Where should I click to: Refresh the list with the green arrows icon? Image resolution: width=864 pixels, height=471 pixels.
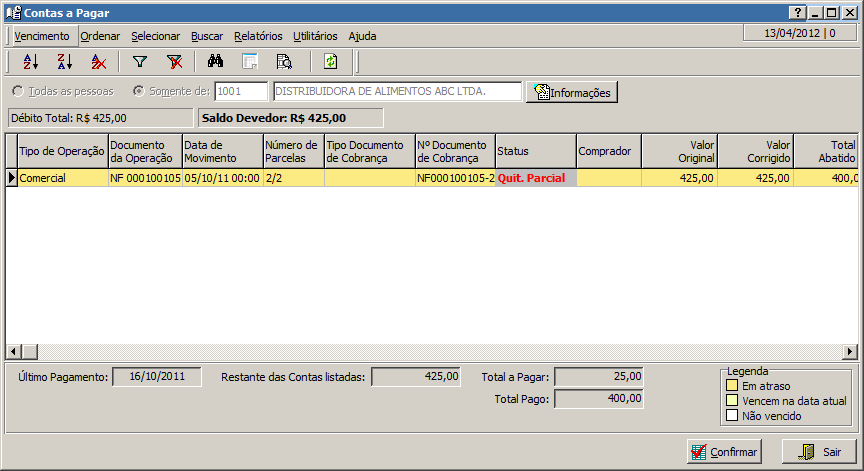[x=330, y=62]
